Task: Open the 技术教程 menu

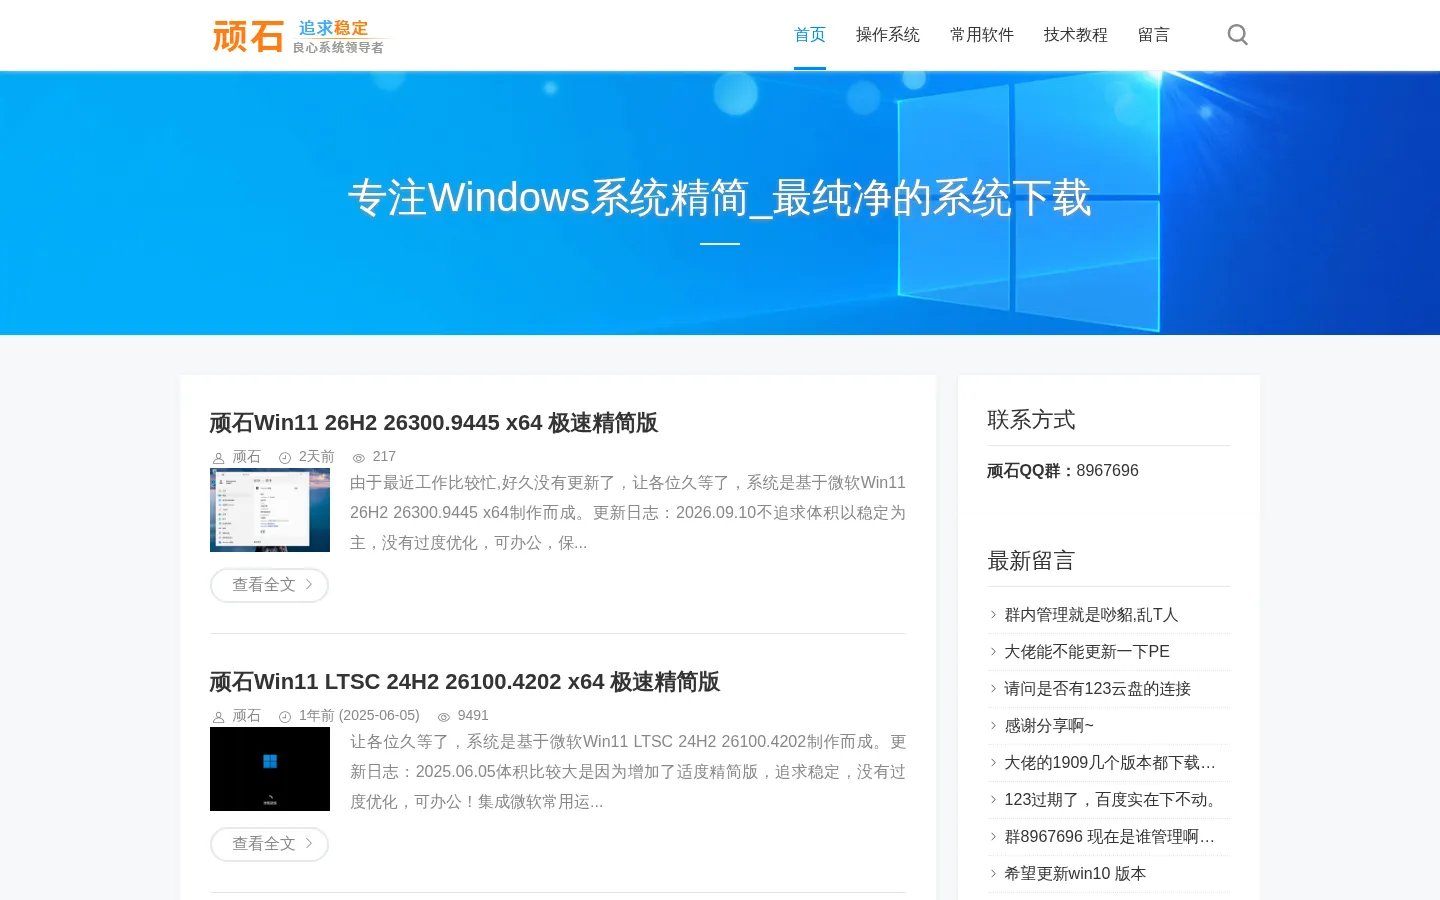Action: click(x=1076, y=35)
